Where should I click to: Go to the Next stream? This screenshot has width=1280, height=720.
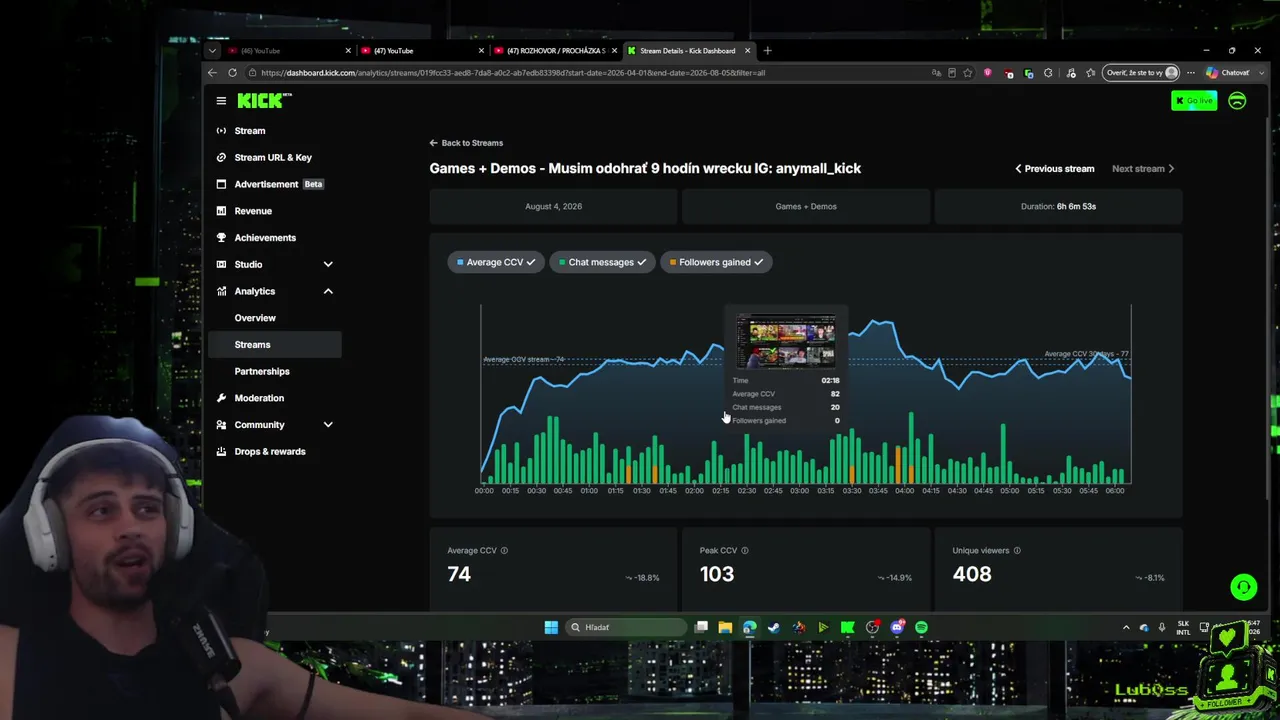point(1143,169)
